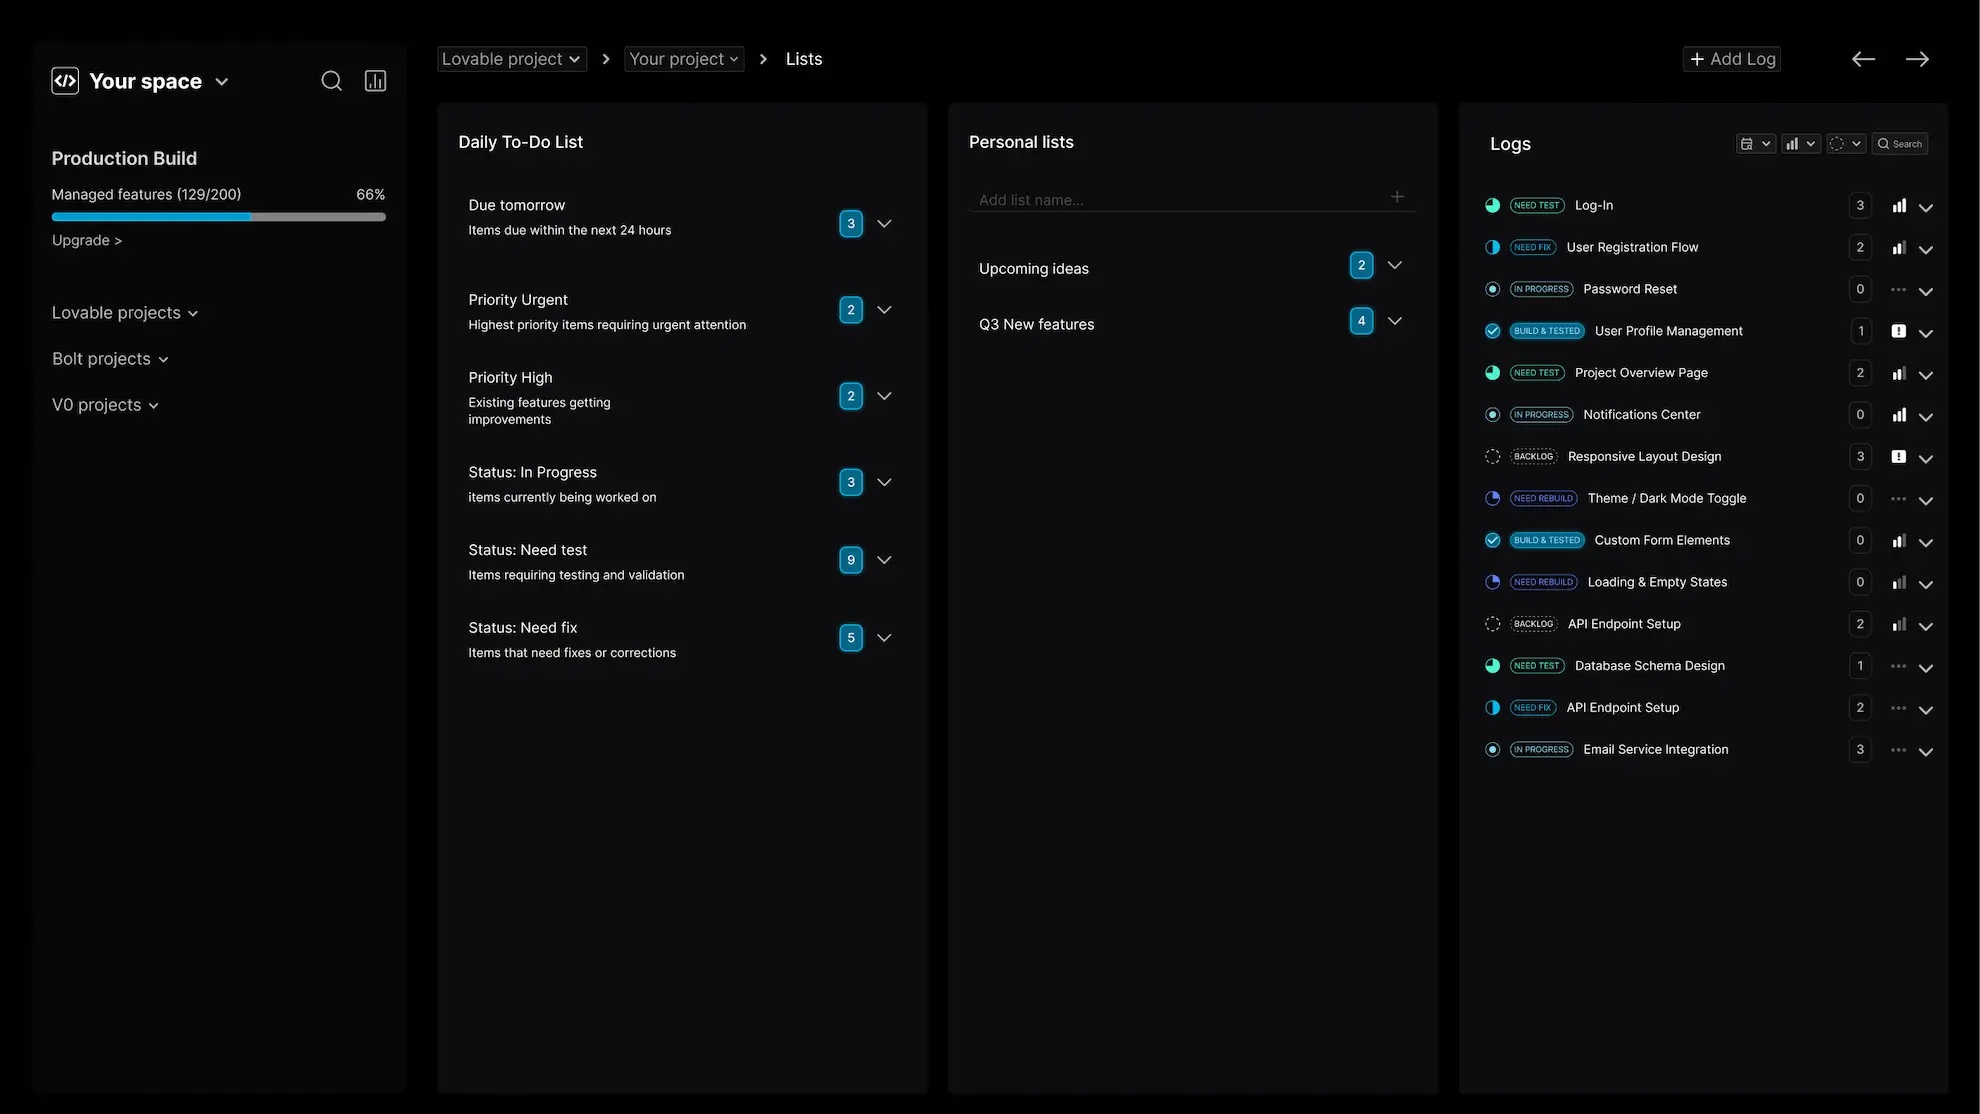Click the sidebar search magnifier icon

331,81
